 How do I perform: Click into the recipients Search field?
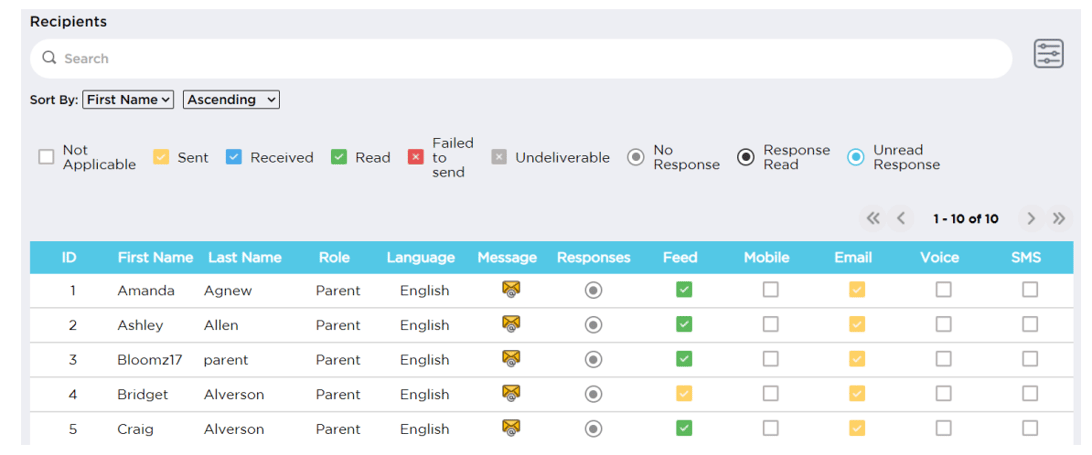[521, 59]
